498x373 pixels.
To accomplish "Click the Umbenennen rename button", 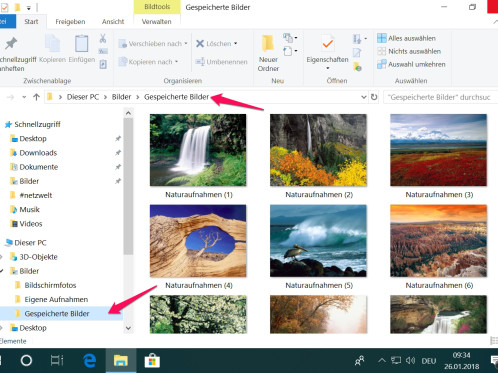I will point(221,62).
